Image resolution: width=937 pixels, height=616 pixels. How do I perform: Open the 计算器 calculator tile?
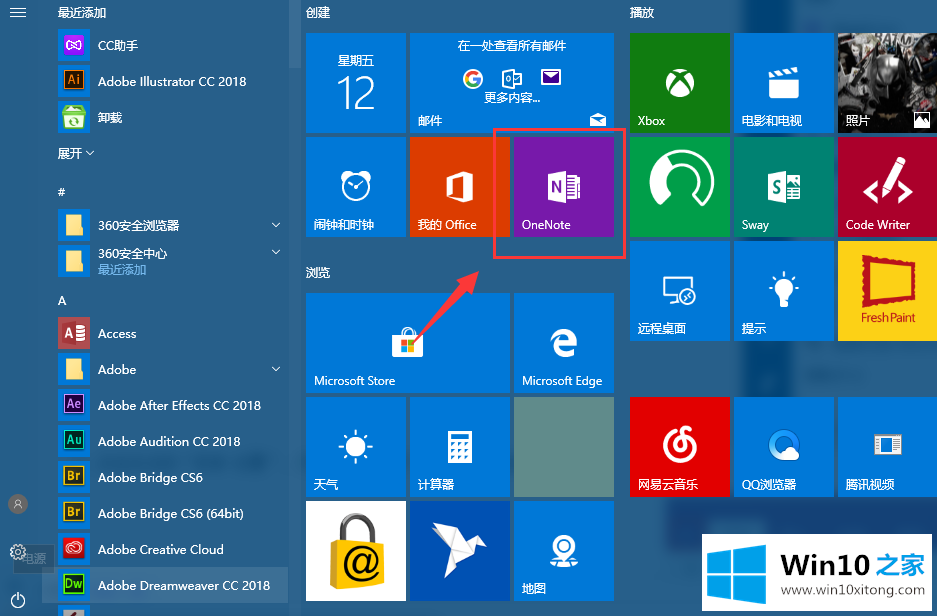460,447
